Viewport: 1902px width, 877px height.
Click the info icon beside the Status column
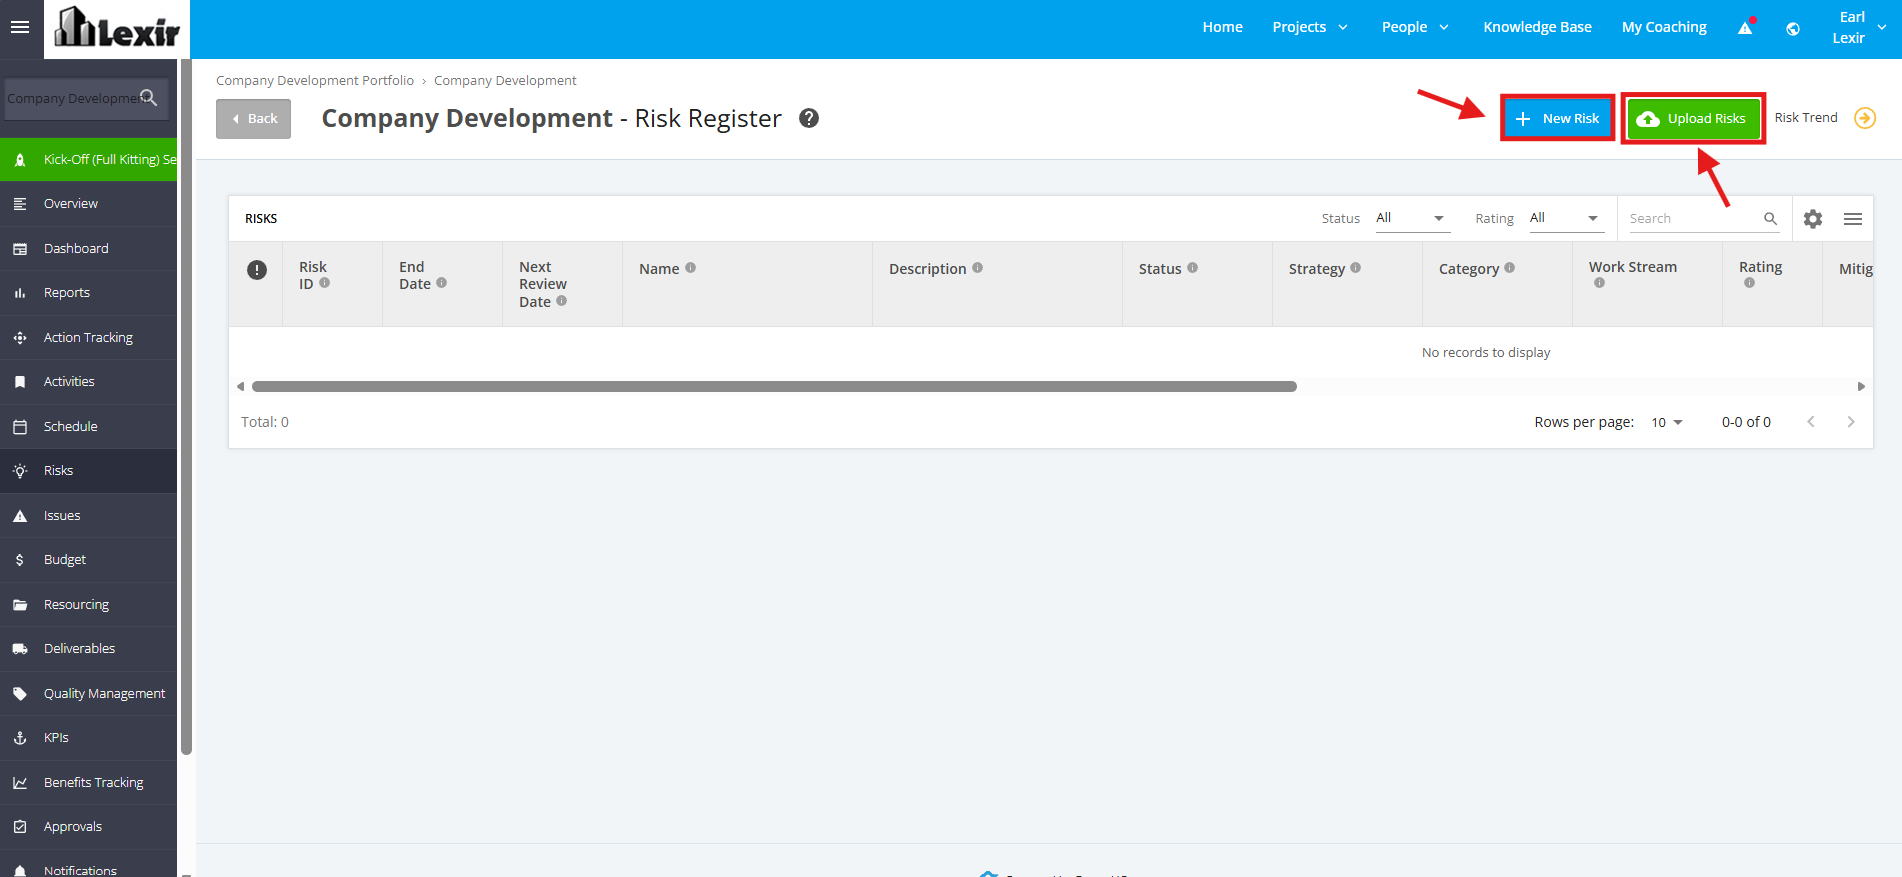pos(1192,268)
